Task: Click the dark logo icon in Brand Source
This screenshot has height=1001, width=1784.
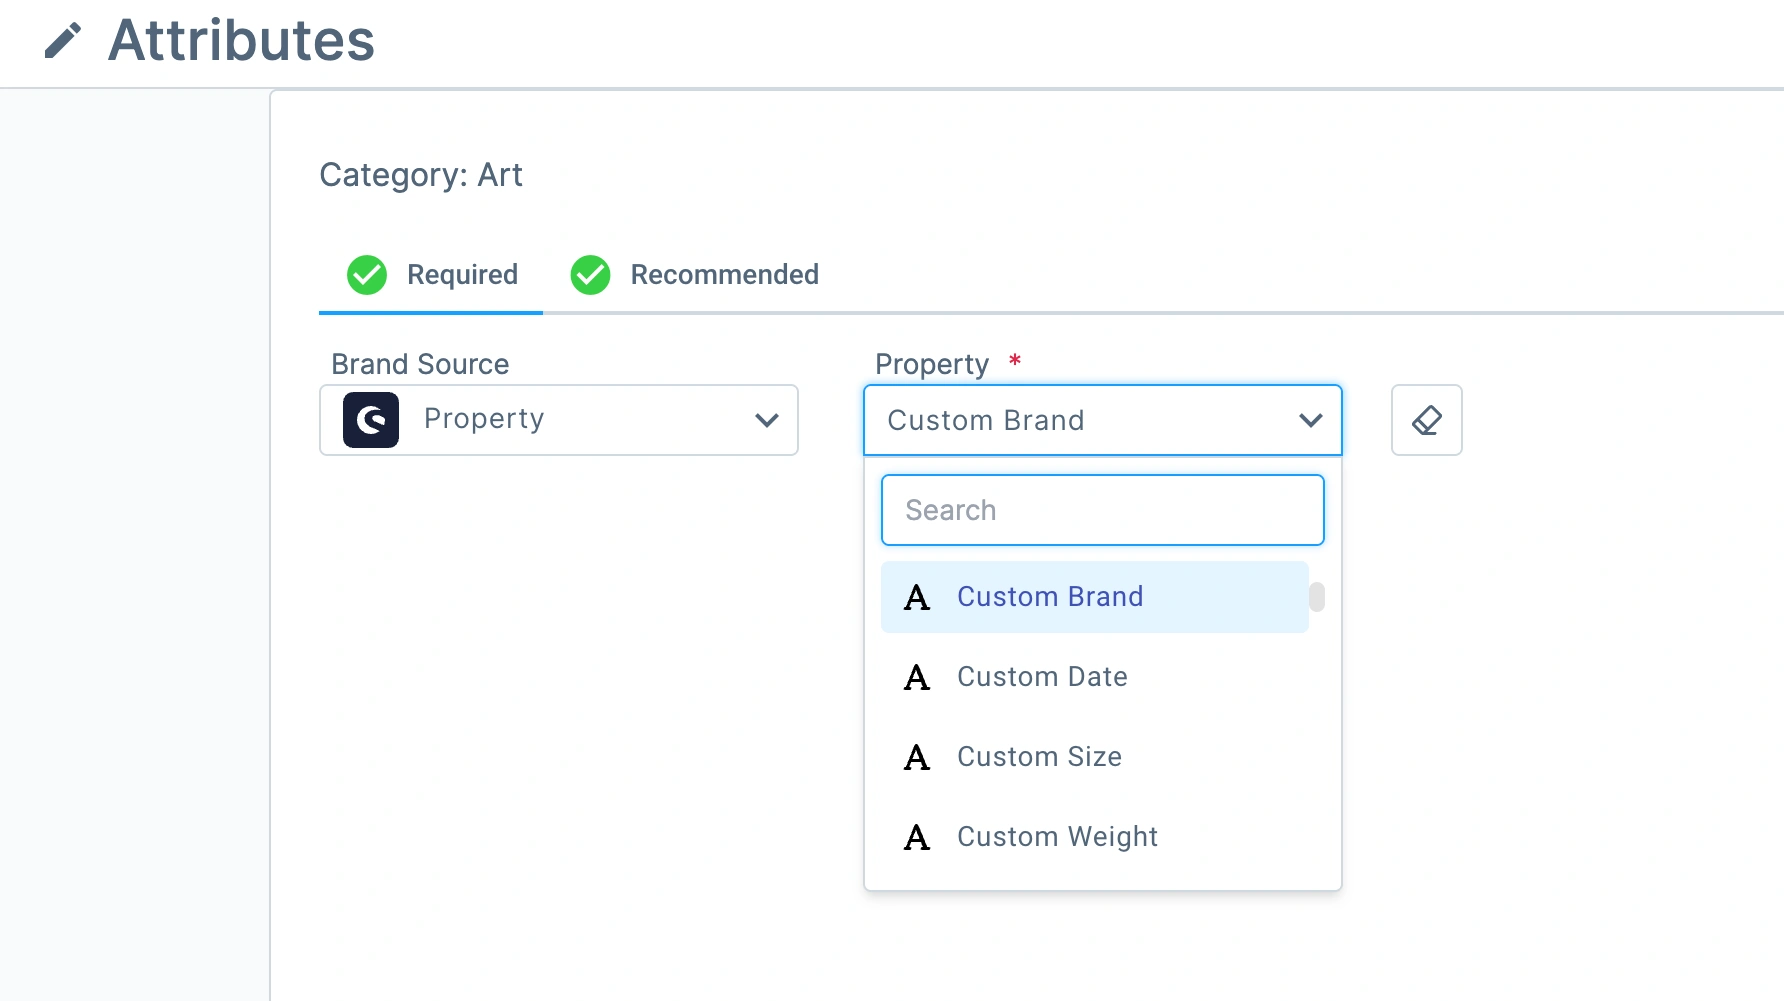Action: [371, 420]
